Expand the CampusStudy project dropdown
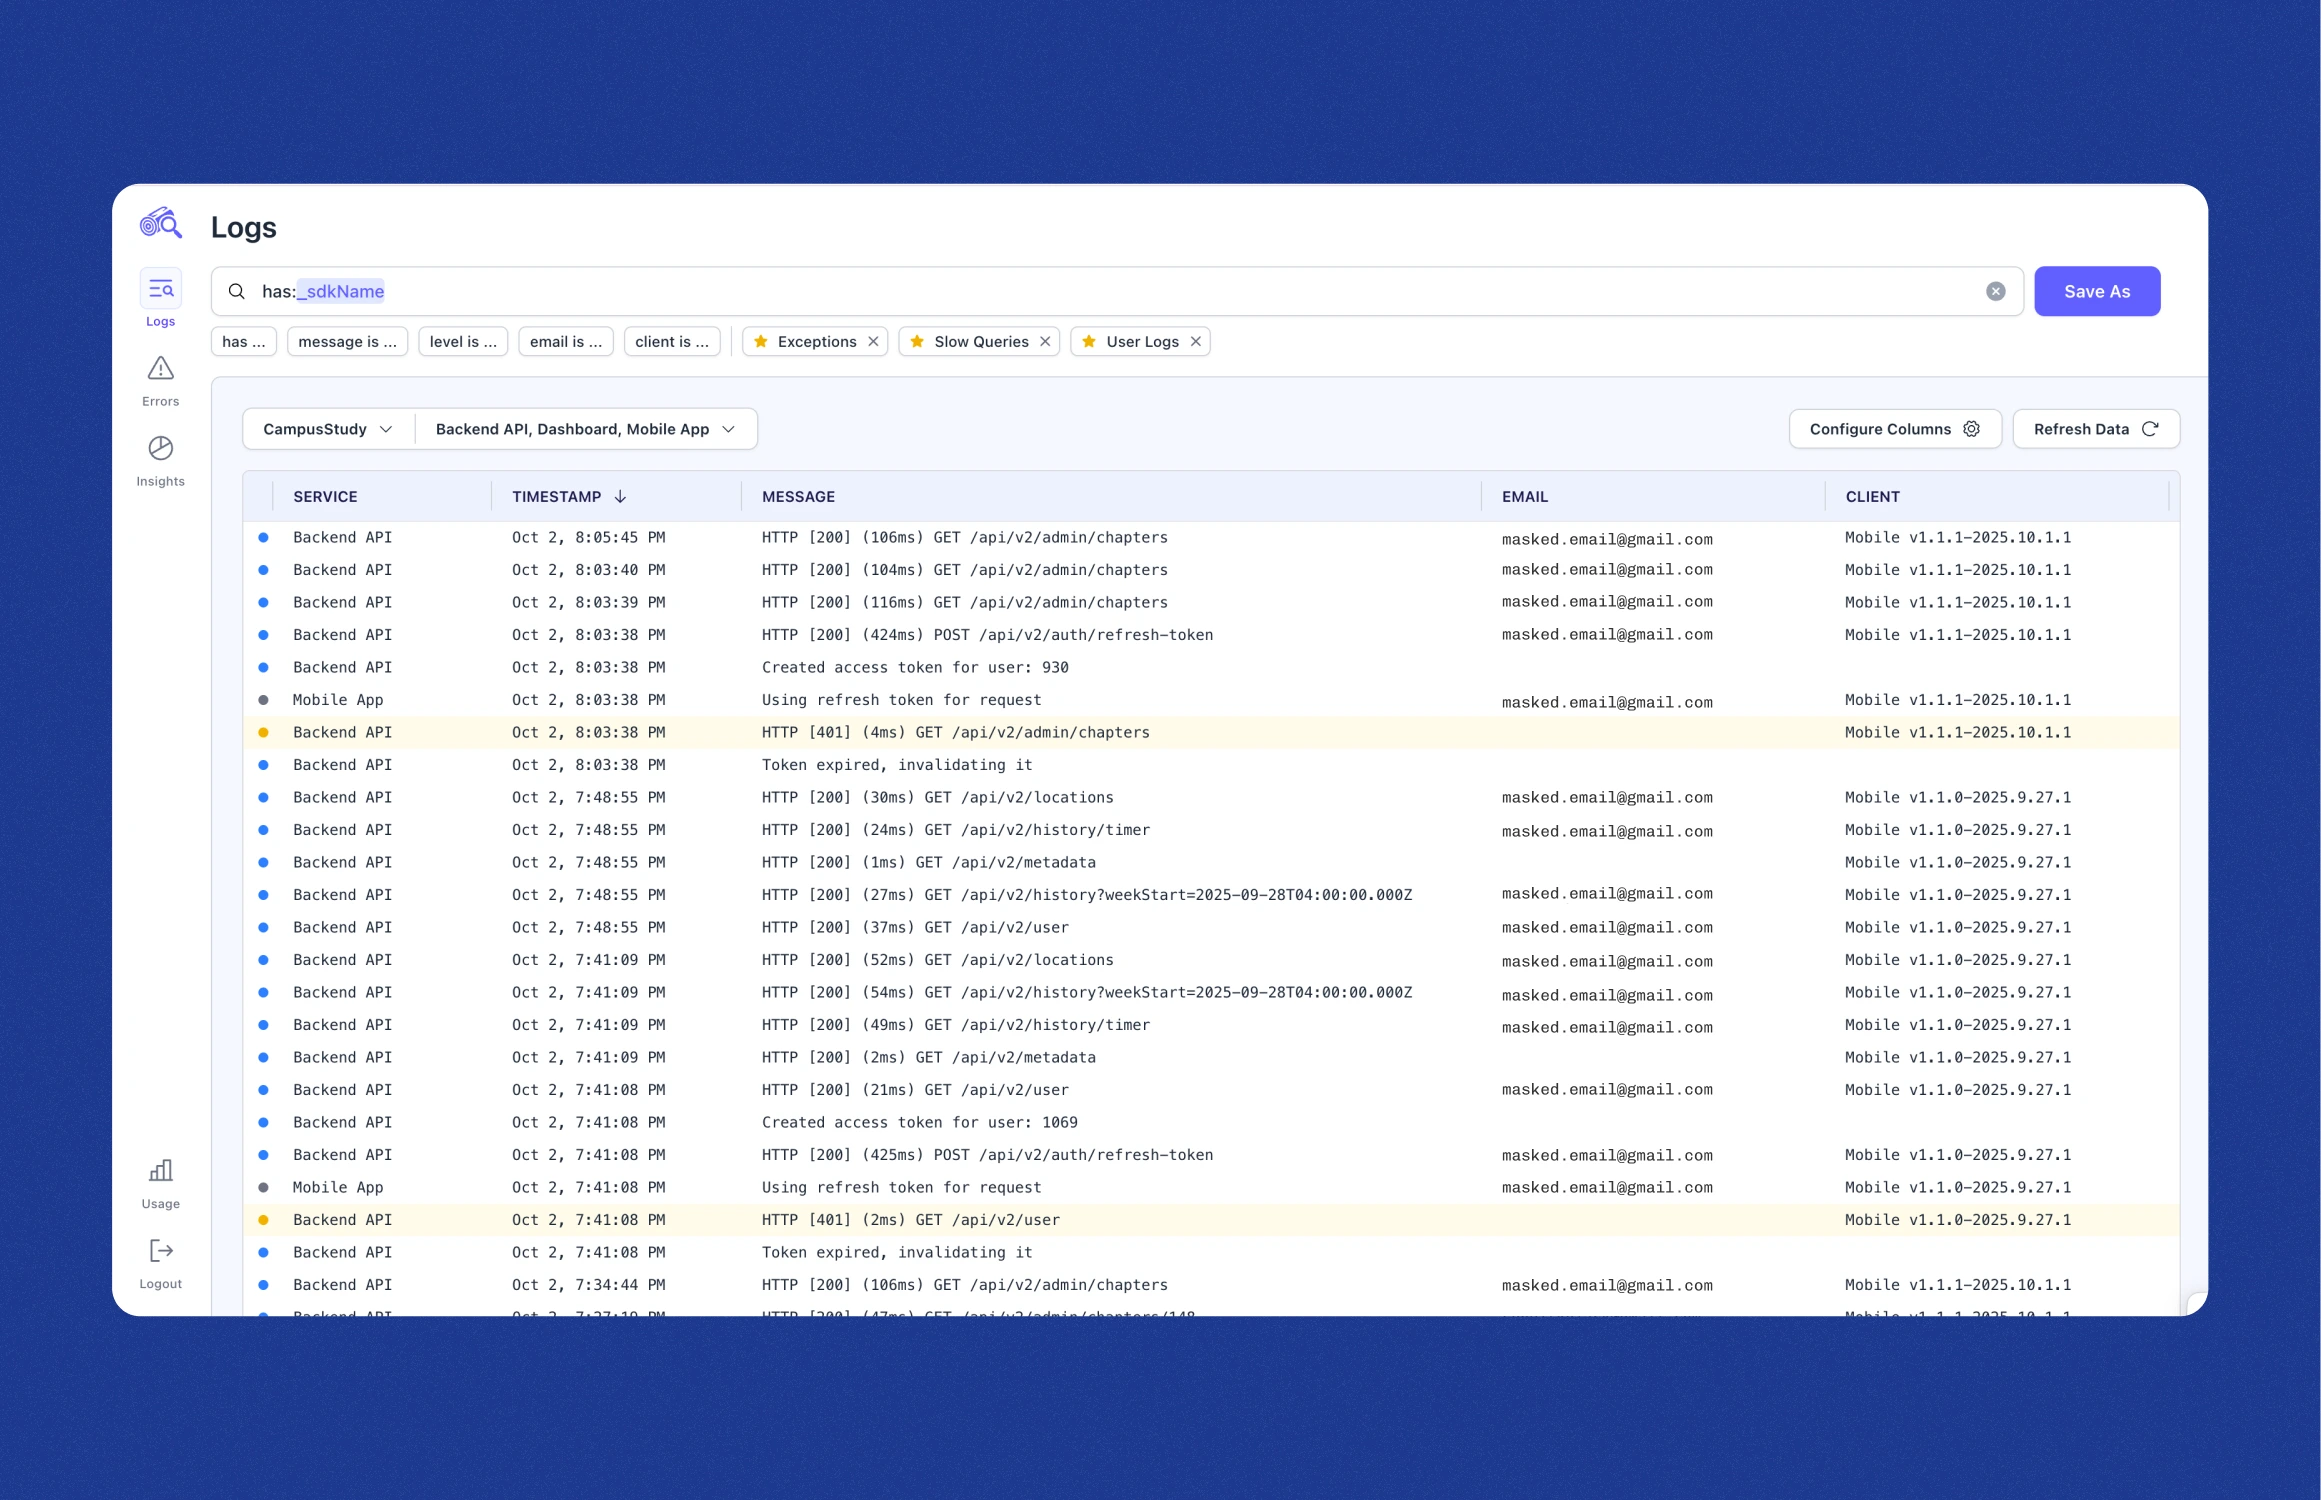 328,429
